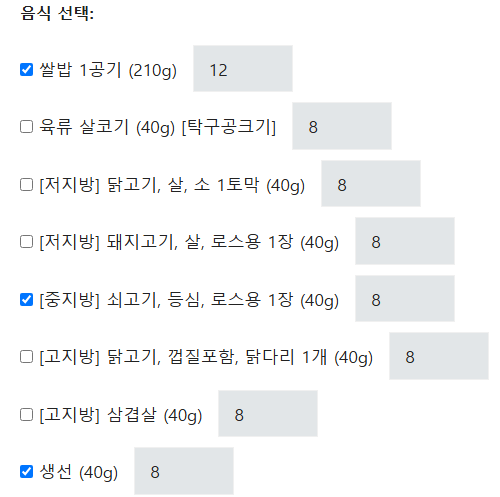Focus quantity field for [고지방] 닭고기 닭다리
Screen dimensions: 500x497
pos(439,356)
